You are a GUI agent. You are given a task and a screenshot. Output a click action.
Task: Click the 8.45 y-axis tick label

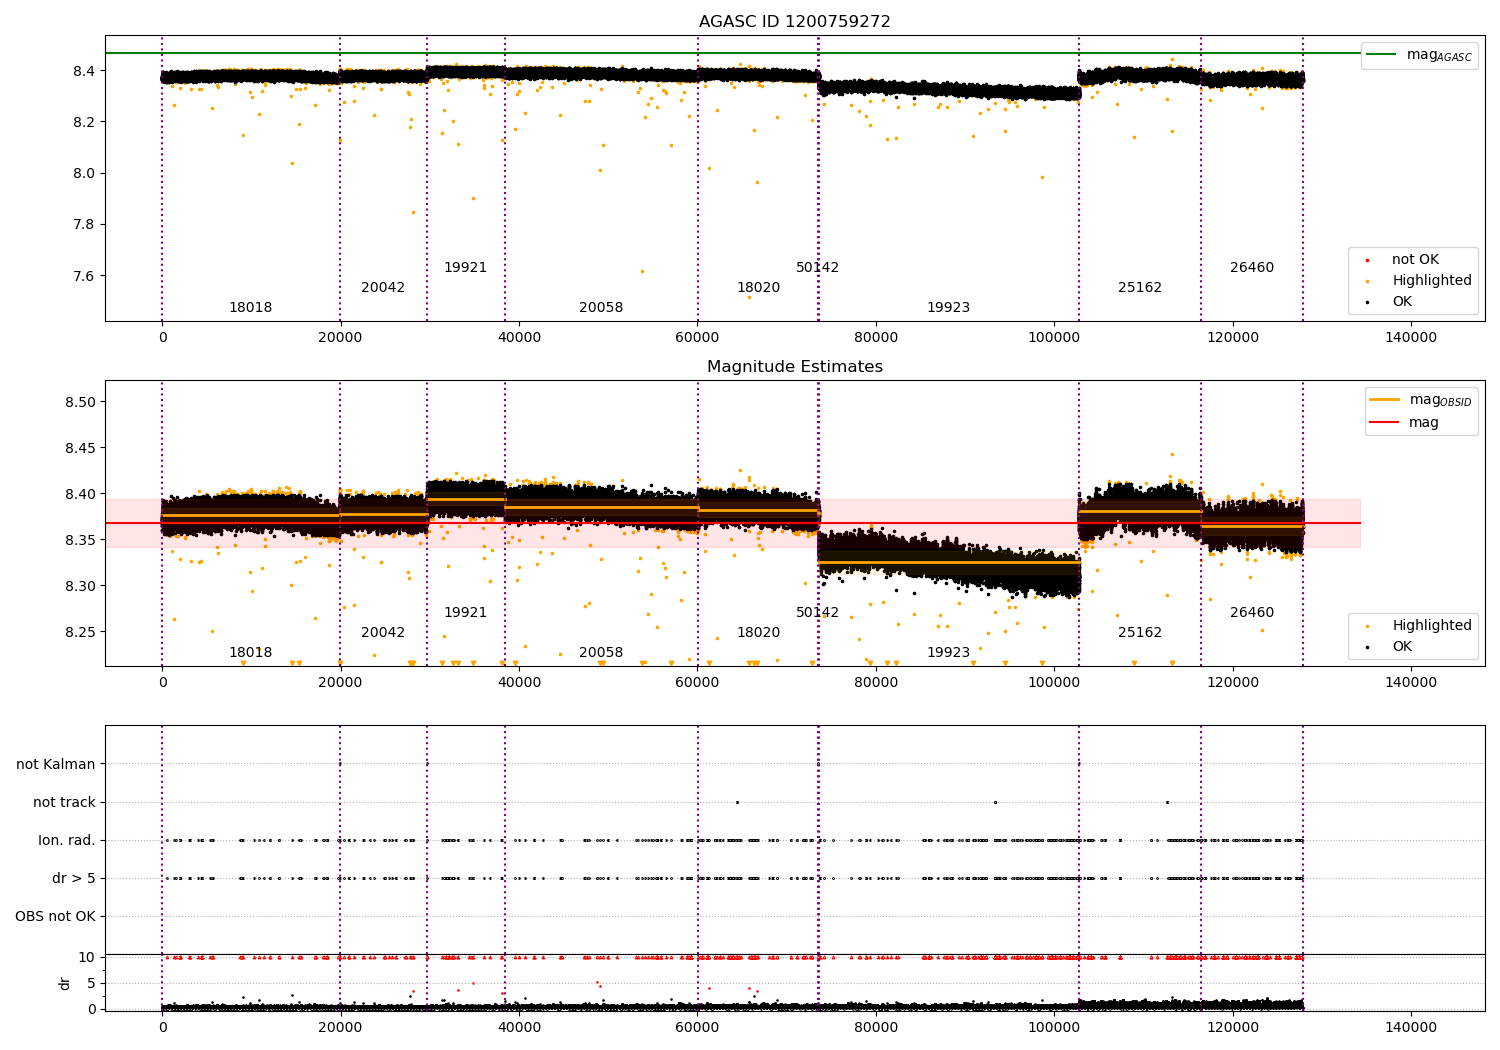click(80, 448)
